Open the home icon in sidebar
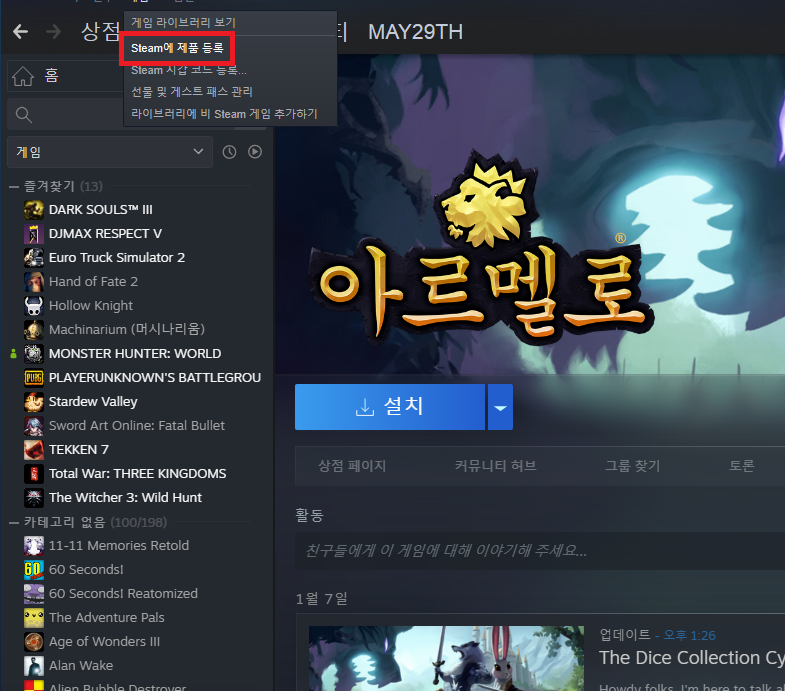785x692 pixels. (23, 76)
